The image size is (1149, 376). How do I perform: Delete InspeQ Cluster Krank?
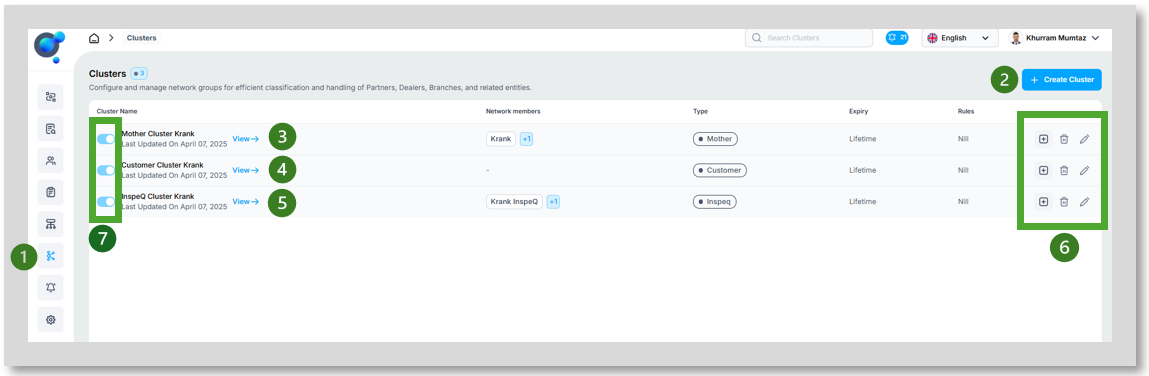[1064, 202]
